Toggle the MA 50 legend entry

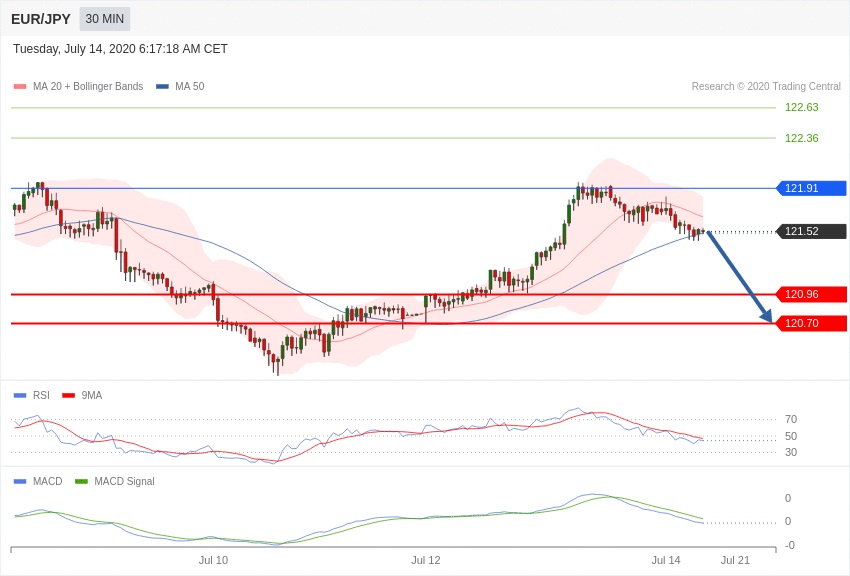(180, 87)
